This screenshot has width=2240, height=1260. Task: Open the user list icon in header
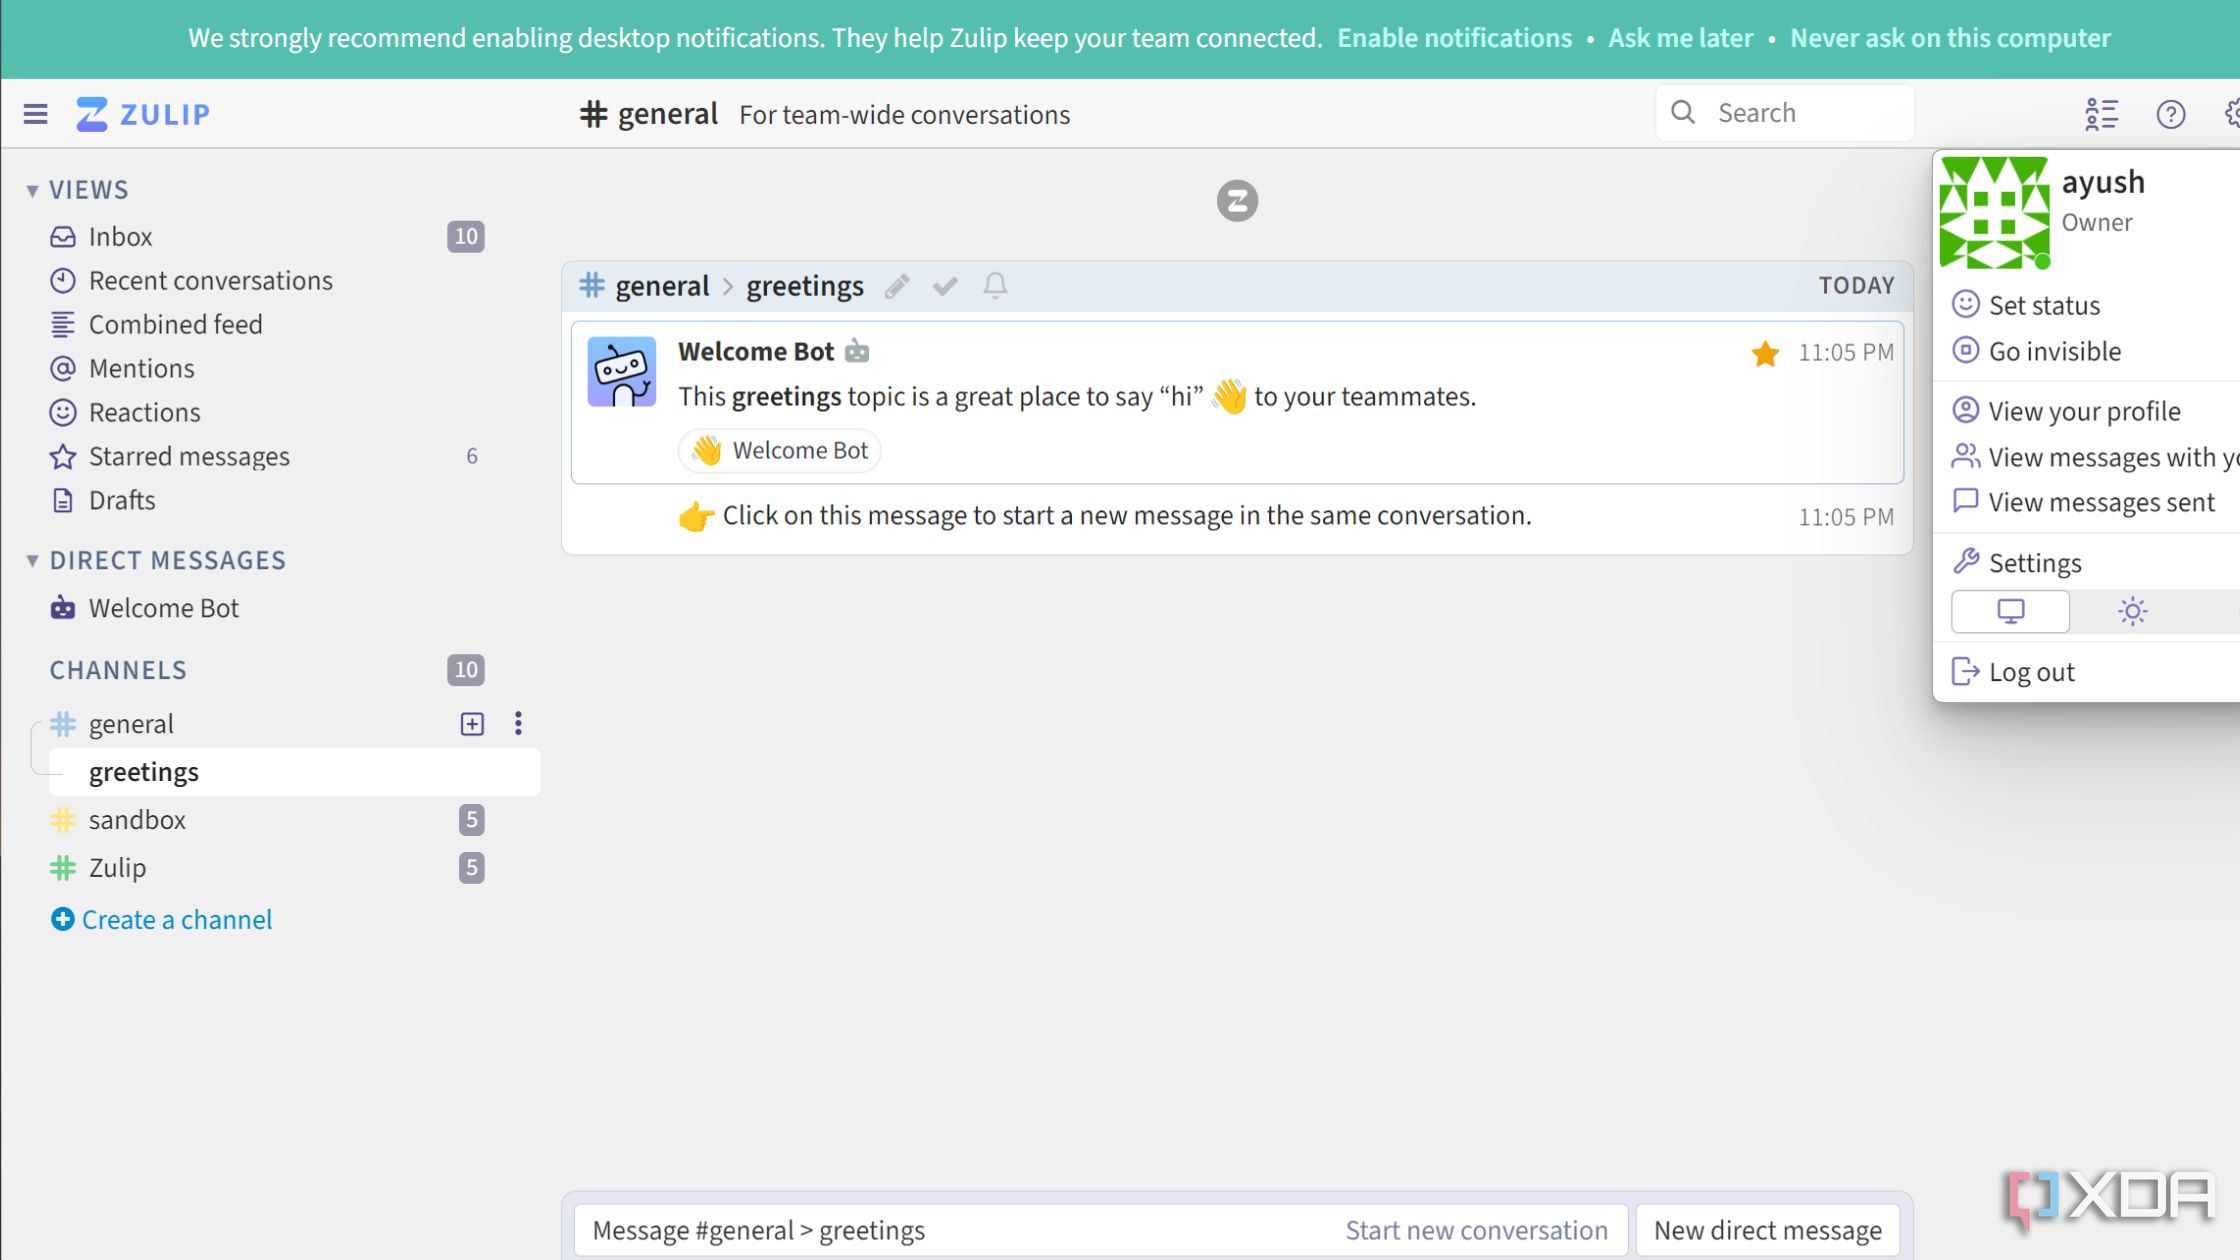[2101, 114]
